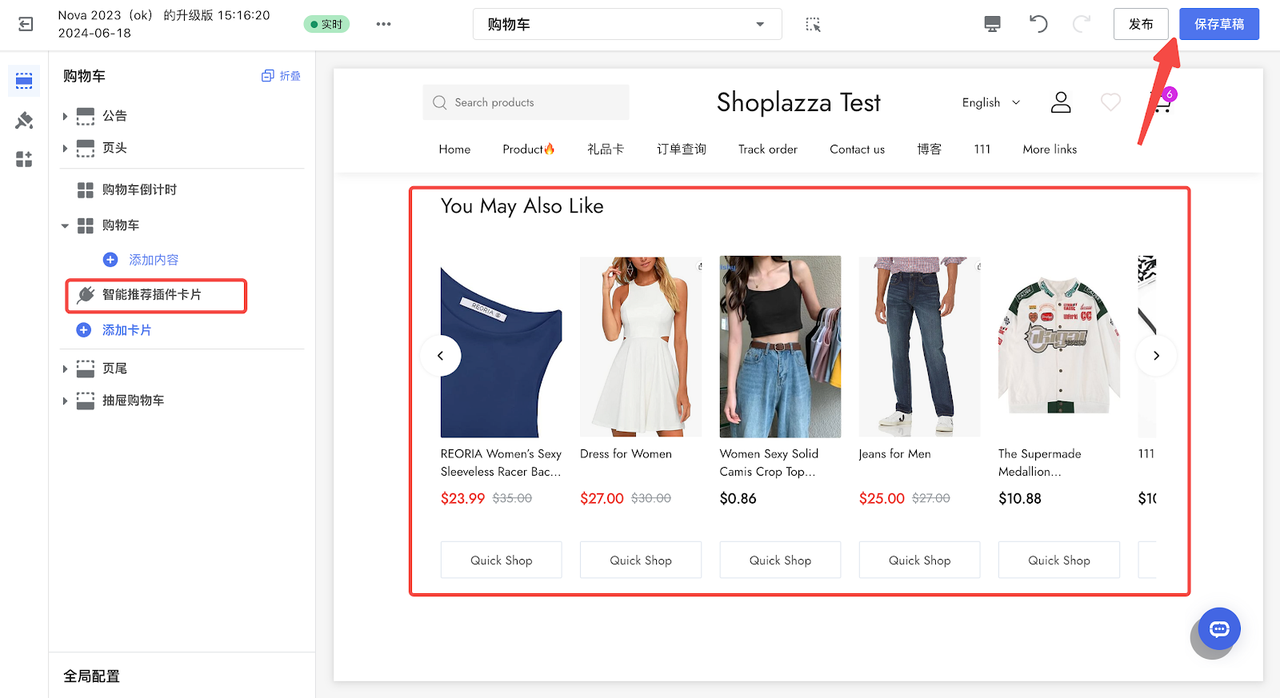Open the three-dot more options menu
This screenshot has height=698, width=1280.
click(x=383, y=23)
